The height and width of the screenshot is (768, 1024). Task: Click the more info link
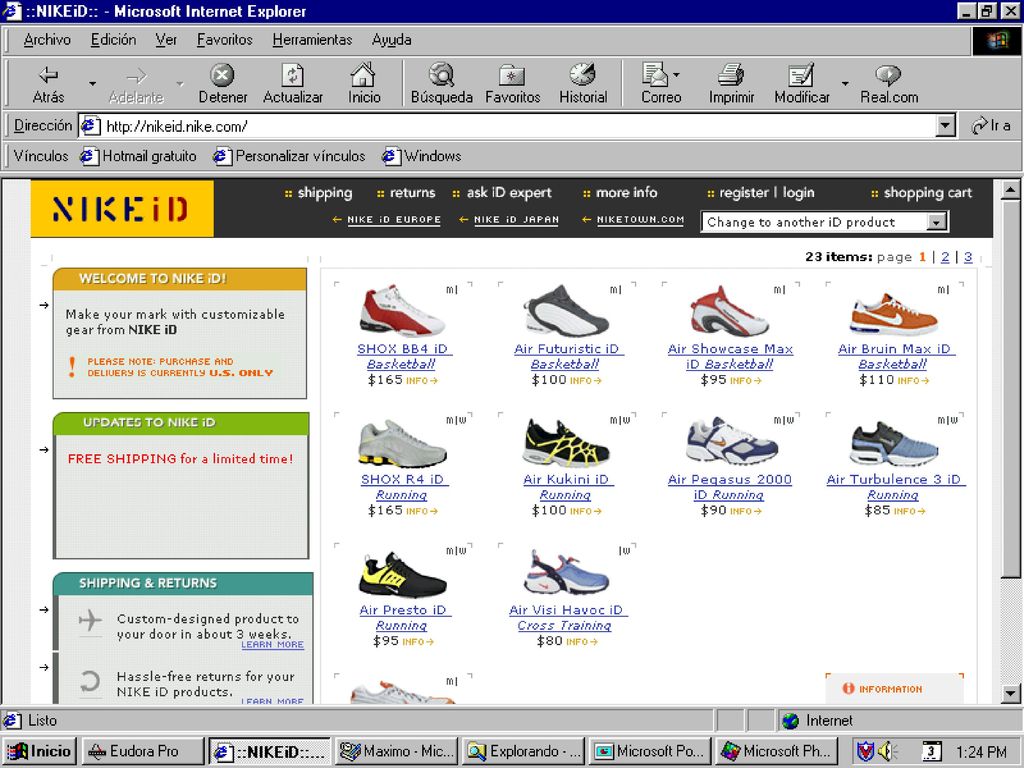point(626,193)
